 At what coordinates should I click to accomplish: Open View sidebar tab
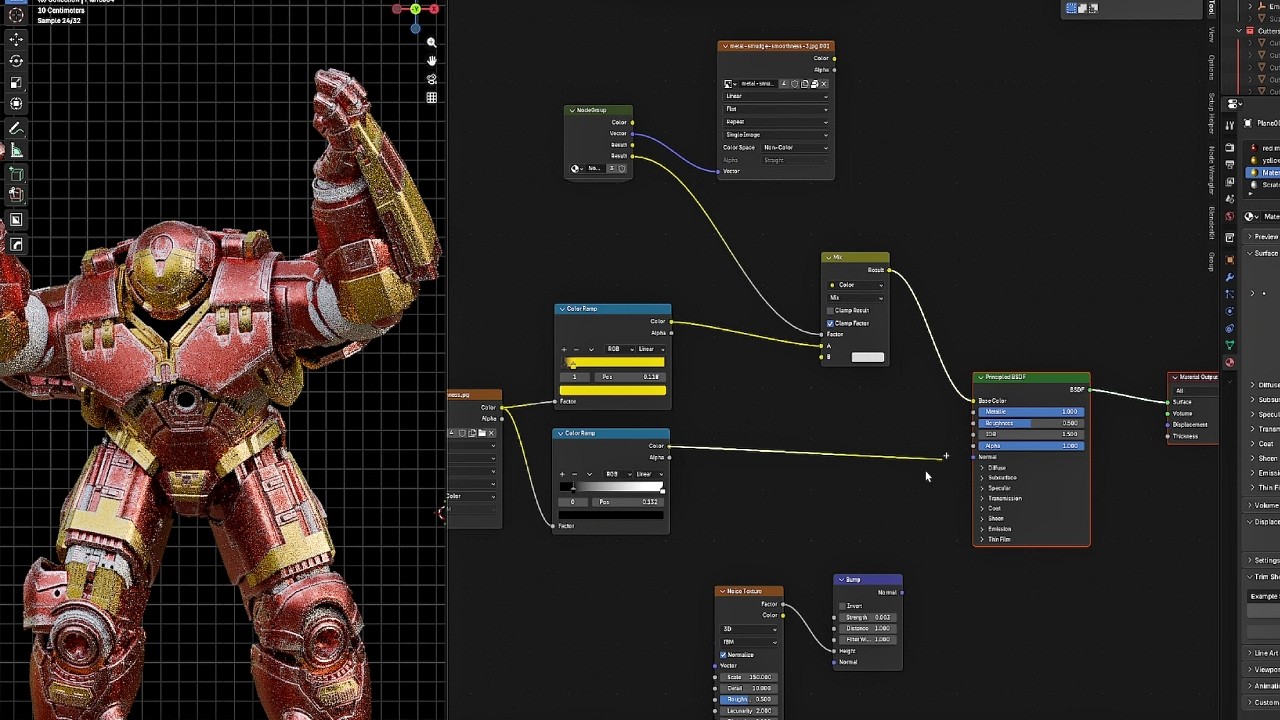coord(1211,34)
